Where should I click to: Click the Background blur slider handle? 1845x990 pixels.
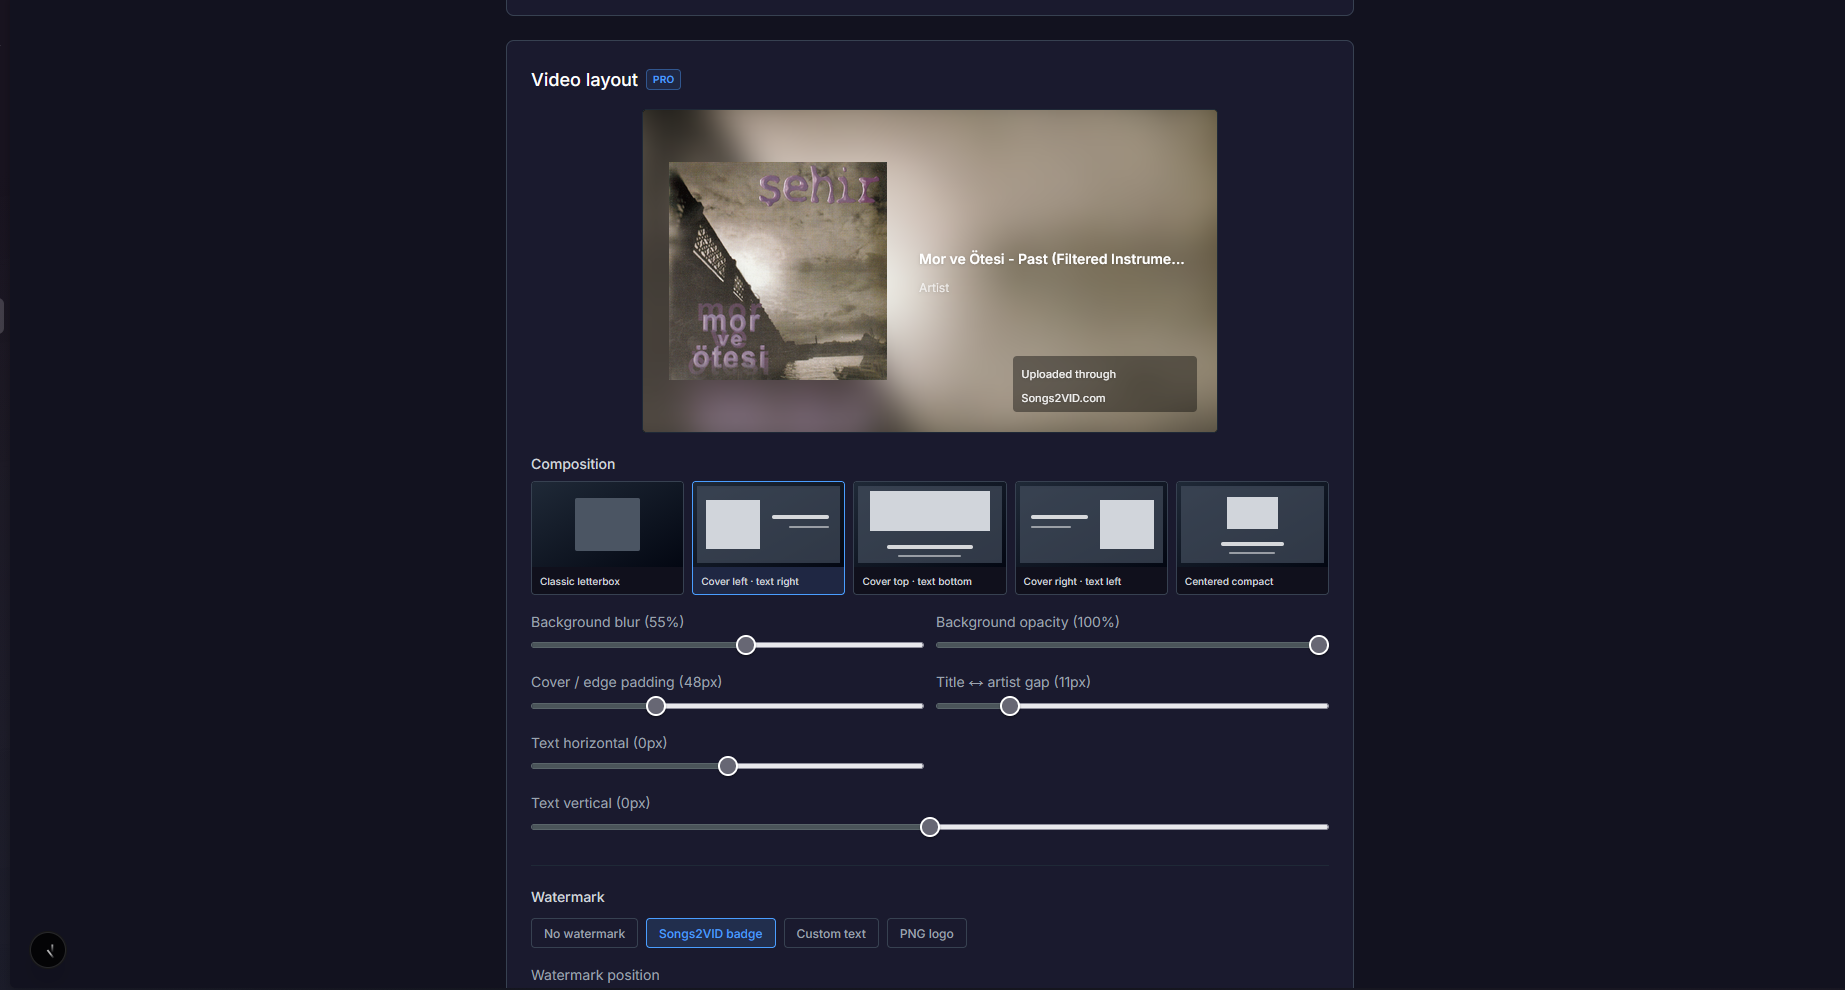[x=746, y=645]
